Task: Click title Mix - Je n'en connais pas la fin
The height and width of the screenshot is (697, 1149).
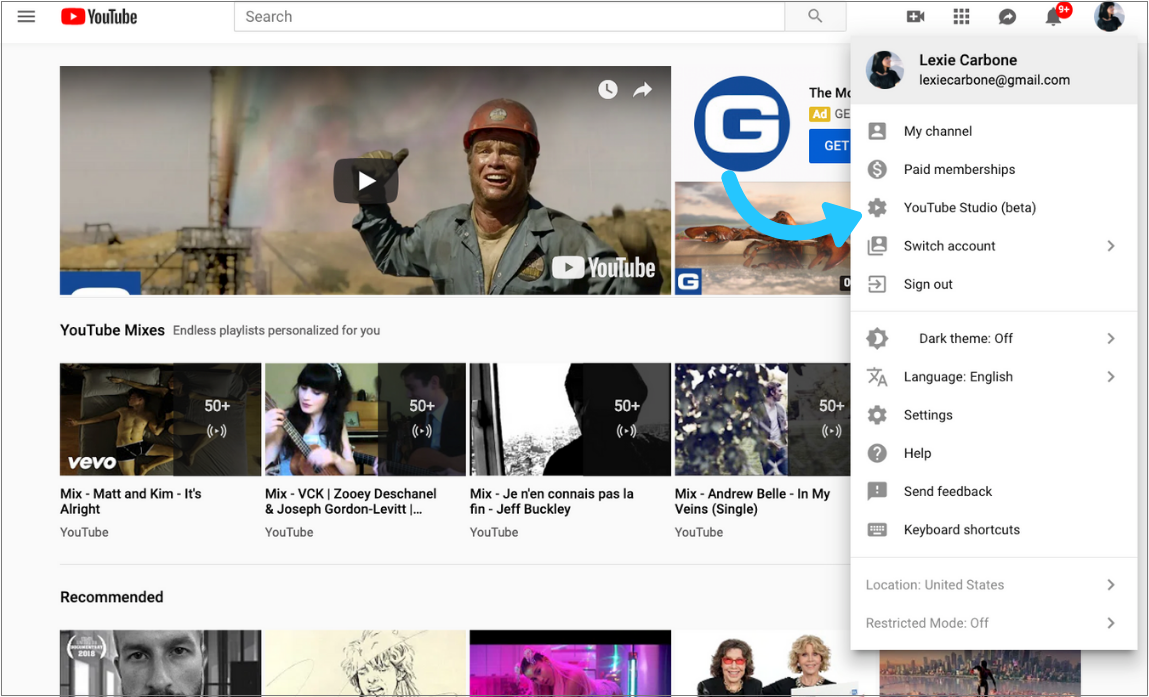Action: pyautogui.click(x=552, y=501)
